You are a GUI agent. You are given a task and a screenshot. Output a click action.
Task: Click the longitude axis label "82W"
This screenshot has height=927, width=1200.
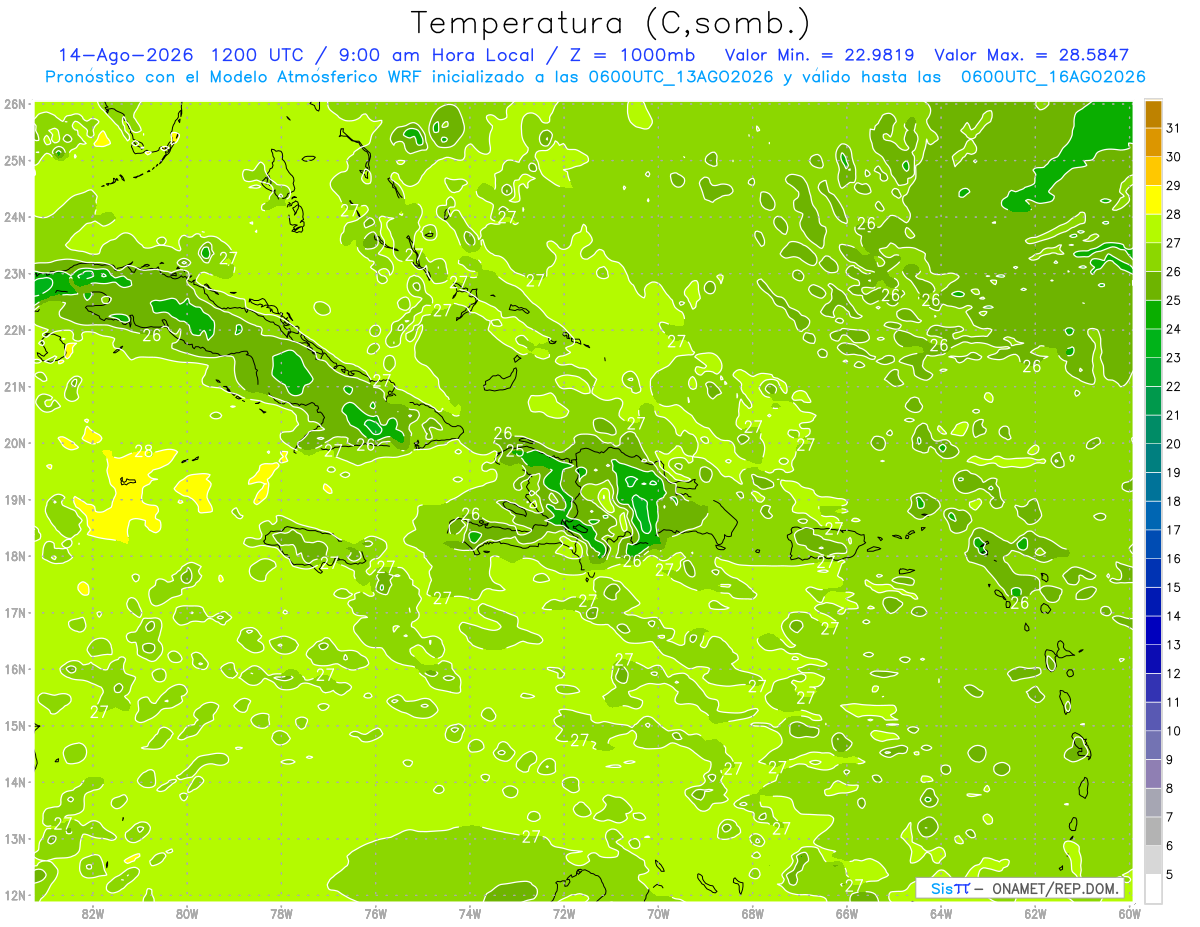pyautogui.click(x=93, y=913)
